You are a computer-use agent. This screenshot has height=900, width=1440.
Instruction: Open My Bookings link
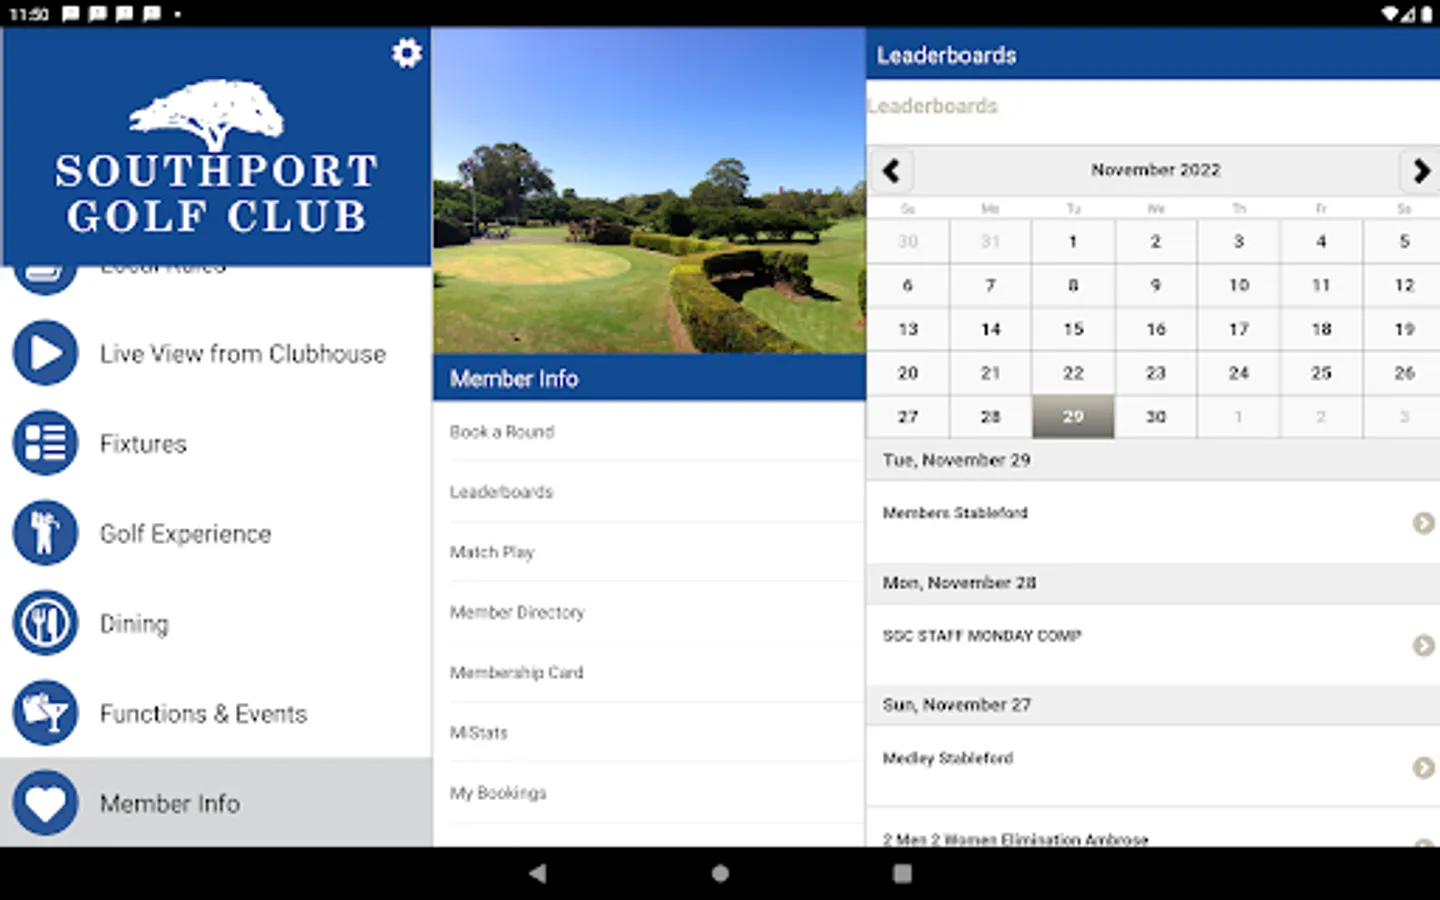point(649,793)
